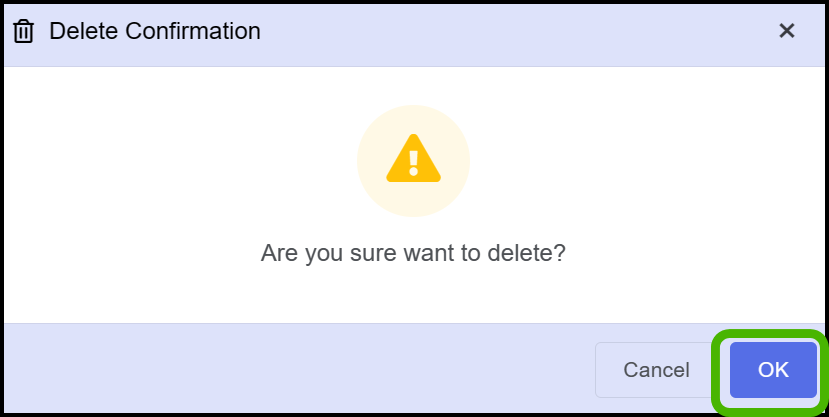Choose the Cancel button beside OK

click(x=656, y=370)
